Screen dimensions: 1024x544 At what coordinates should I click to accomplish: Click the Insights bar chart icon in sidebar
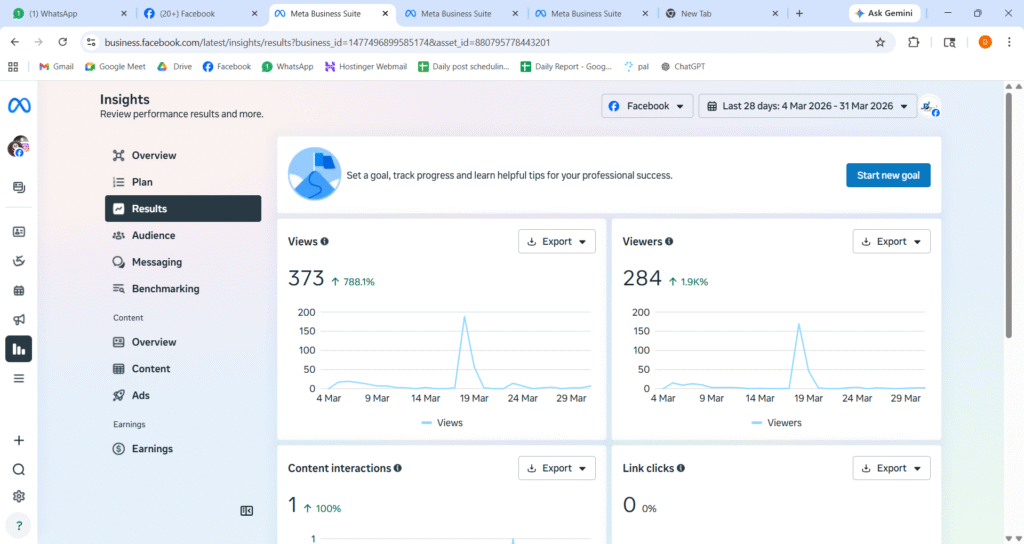[x=18, y=349]
